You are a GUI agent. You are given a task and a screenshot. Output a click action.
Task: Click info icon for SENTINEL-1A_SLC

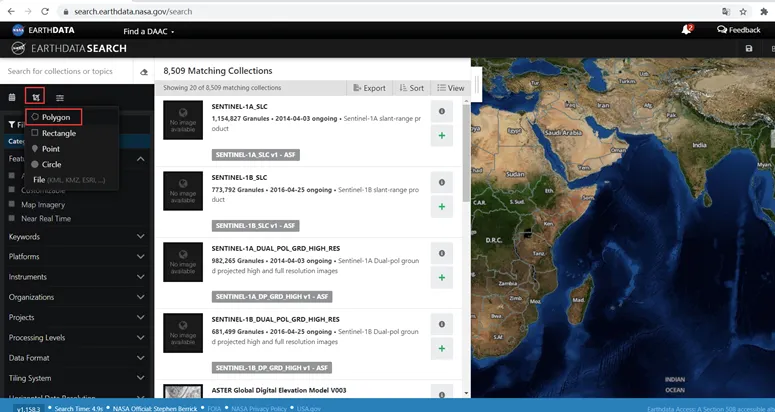pos(442,111)
